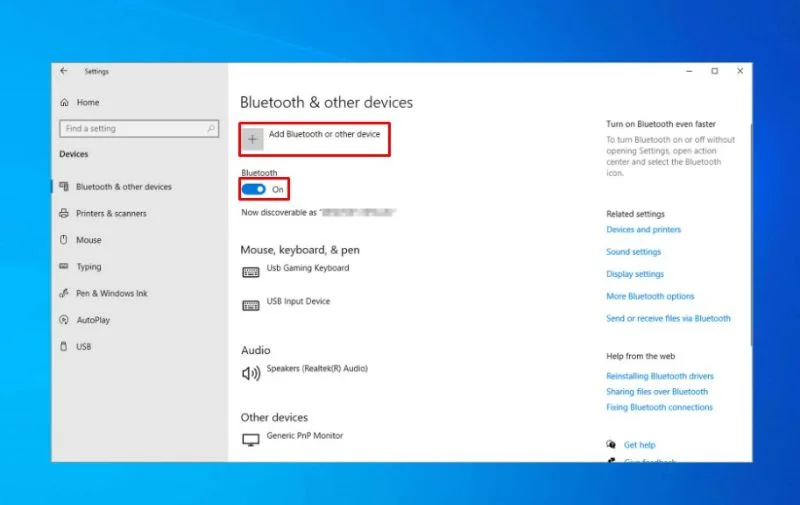Open AutoPlay settings page
The image size is (800, 505).
93,320
